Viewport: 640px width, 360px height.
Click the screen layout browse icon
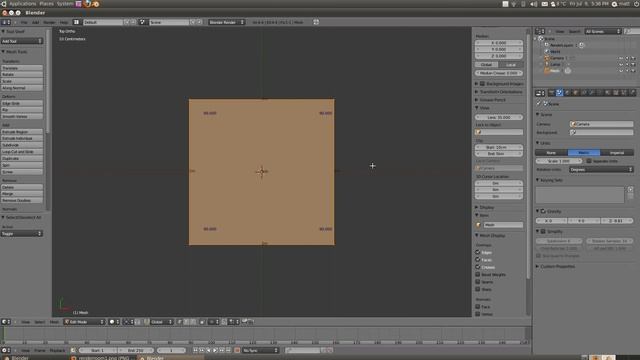point(76,22)
